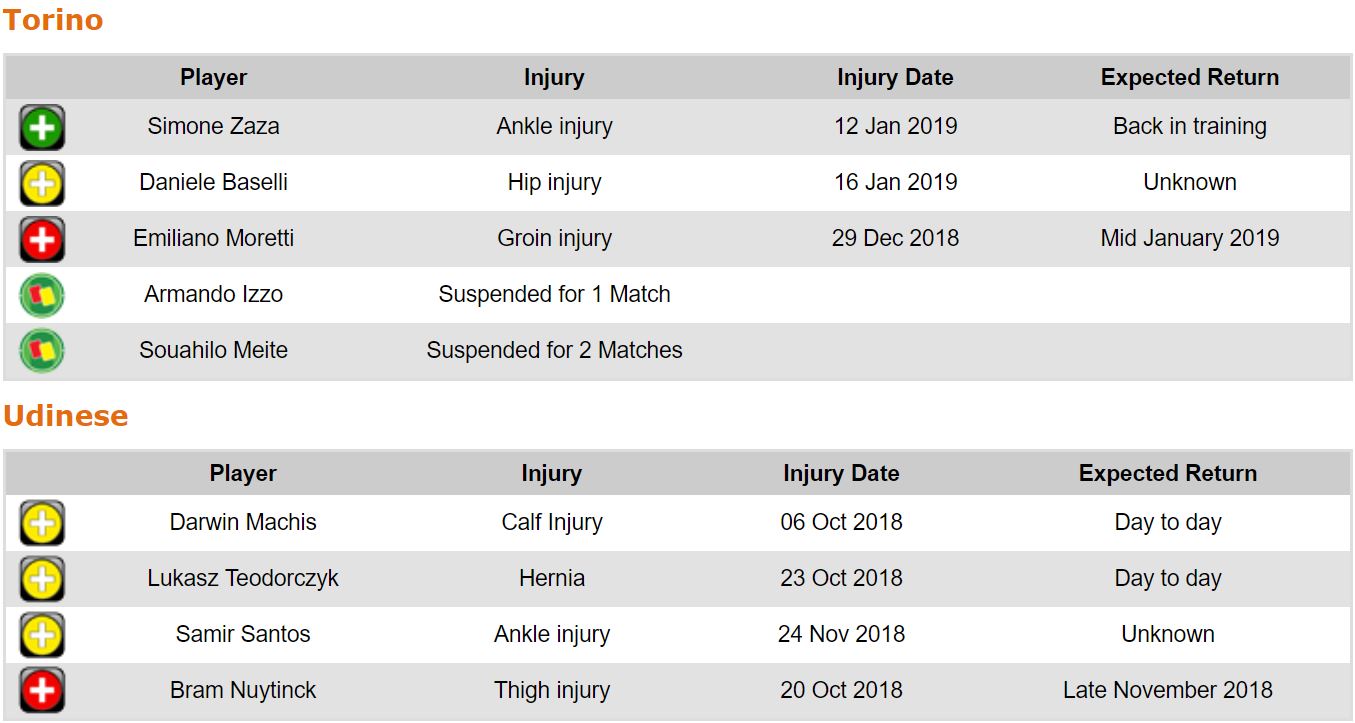Image resolution: width=1355 pixels, height=723 pixels.
Task: Select the Torino table's Player column header
Action: [x=213, y=78]
